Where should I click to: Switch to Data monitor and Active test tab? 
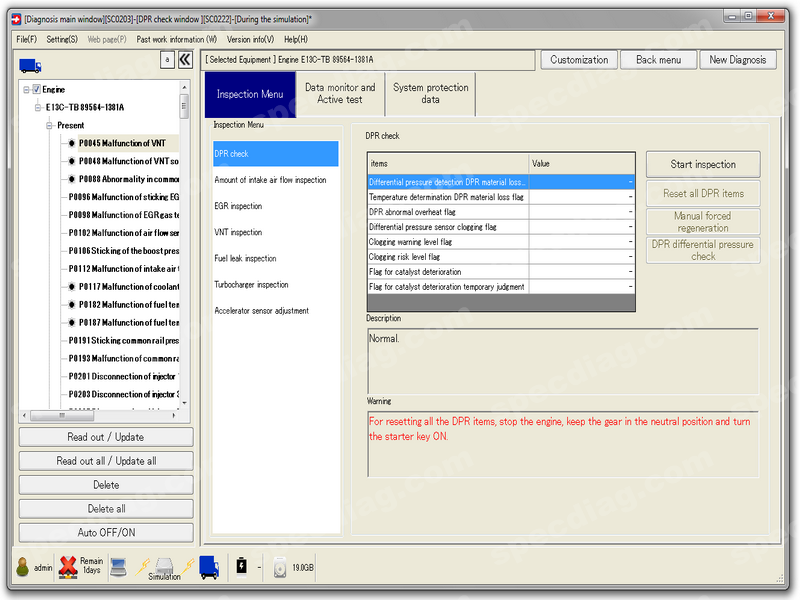[340, 94]
